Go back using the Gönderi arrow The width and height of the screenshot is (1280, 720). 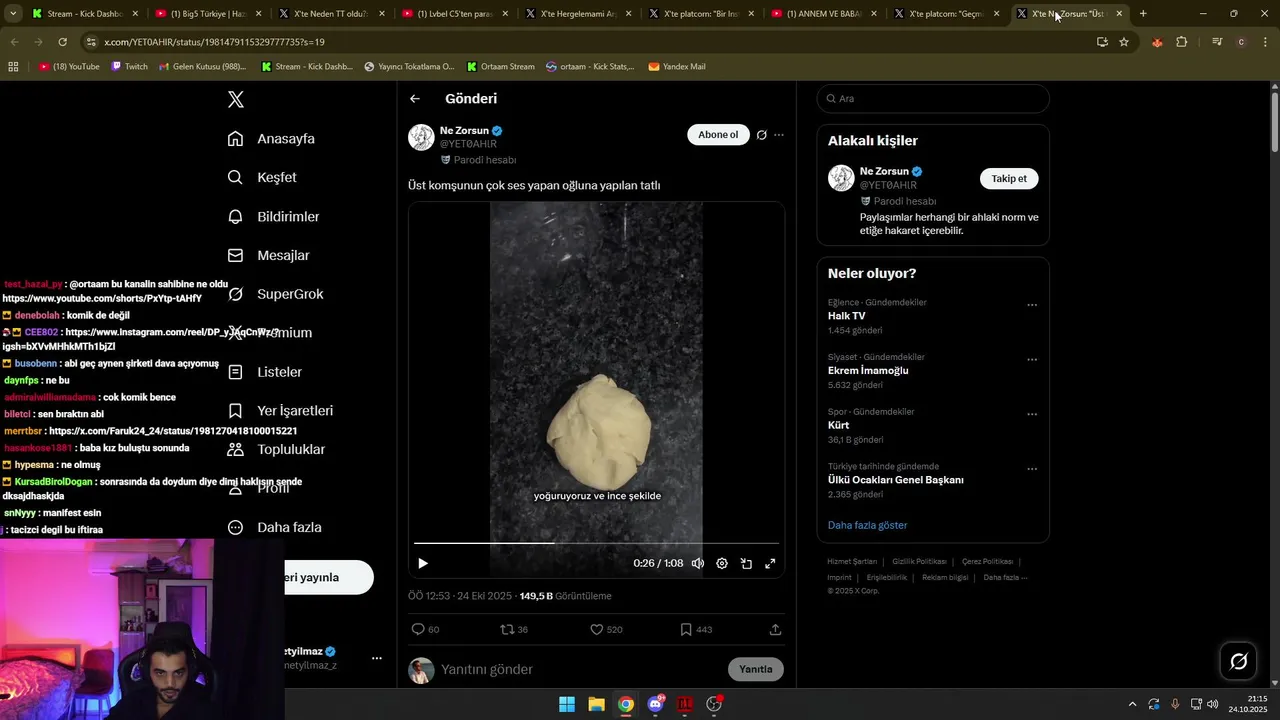click(415, 99)
